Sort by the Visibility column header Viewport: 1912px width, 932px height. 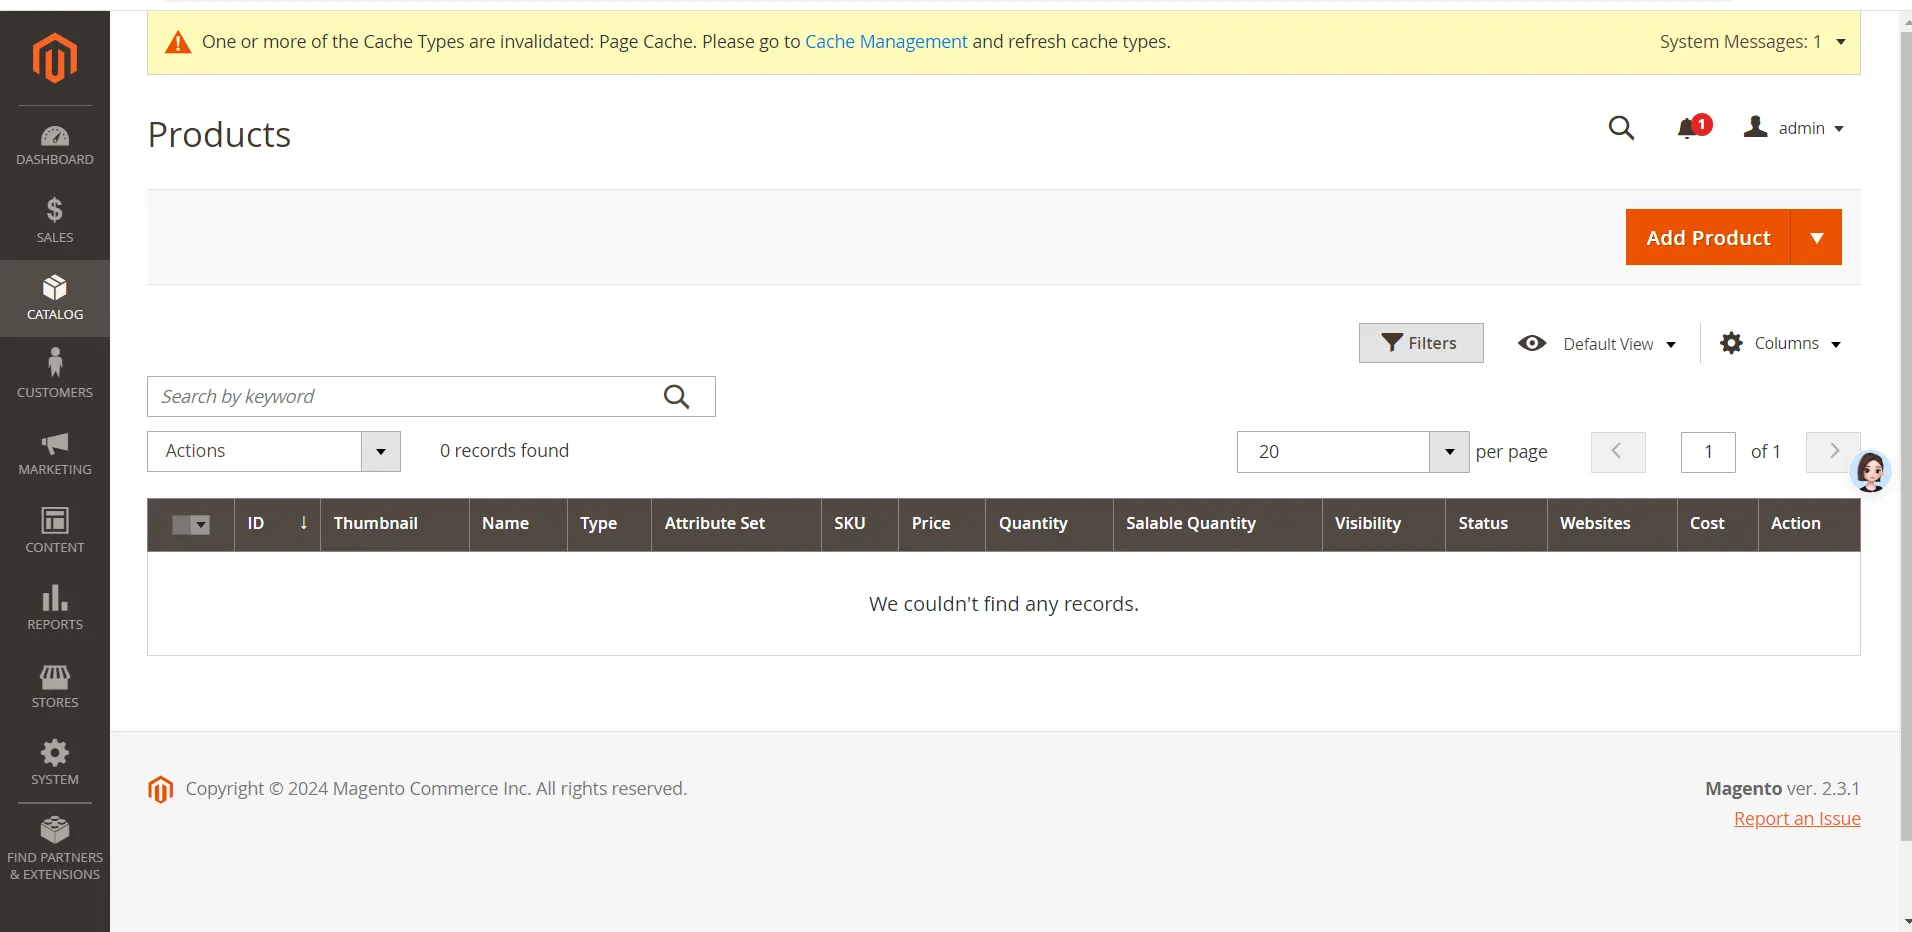tap(1383, 525)
